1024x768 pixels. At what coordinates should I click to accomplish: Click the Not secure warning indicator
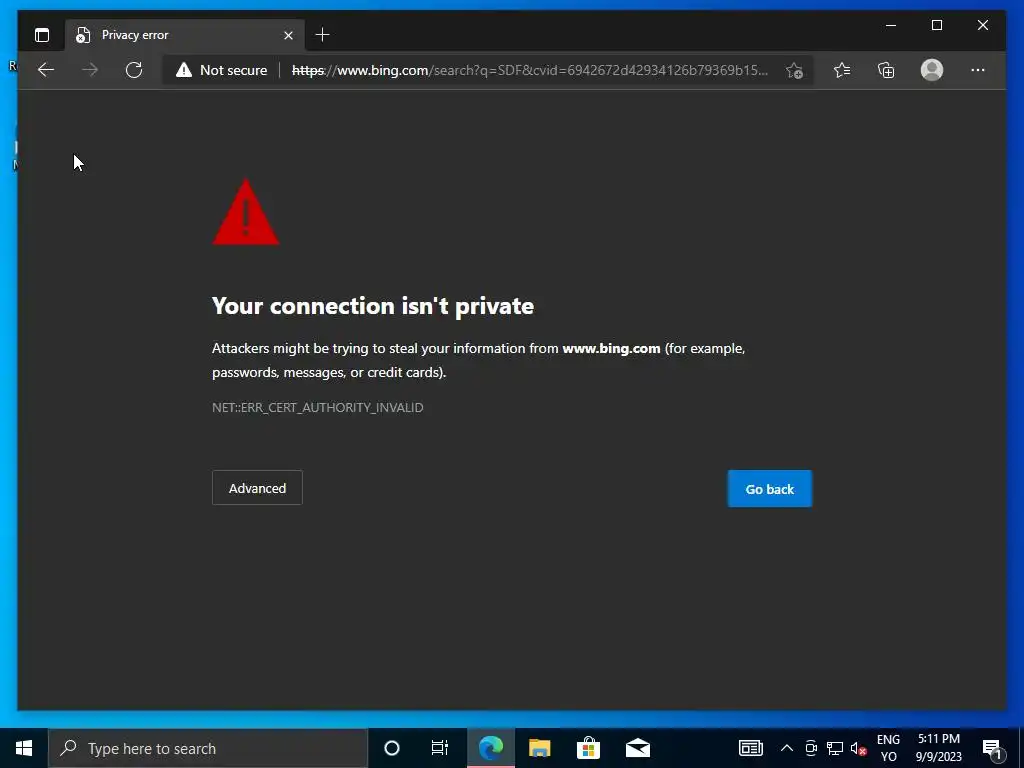(221, 70)
